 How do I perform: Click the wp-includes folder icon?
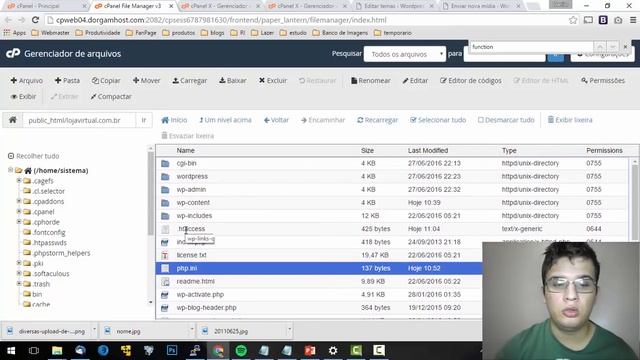[165, 216]
